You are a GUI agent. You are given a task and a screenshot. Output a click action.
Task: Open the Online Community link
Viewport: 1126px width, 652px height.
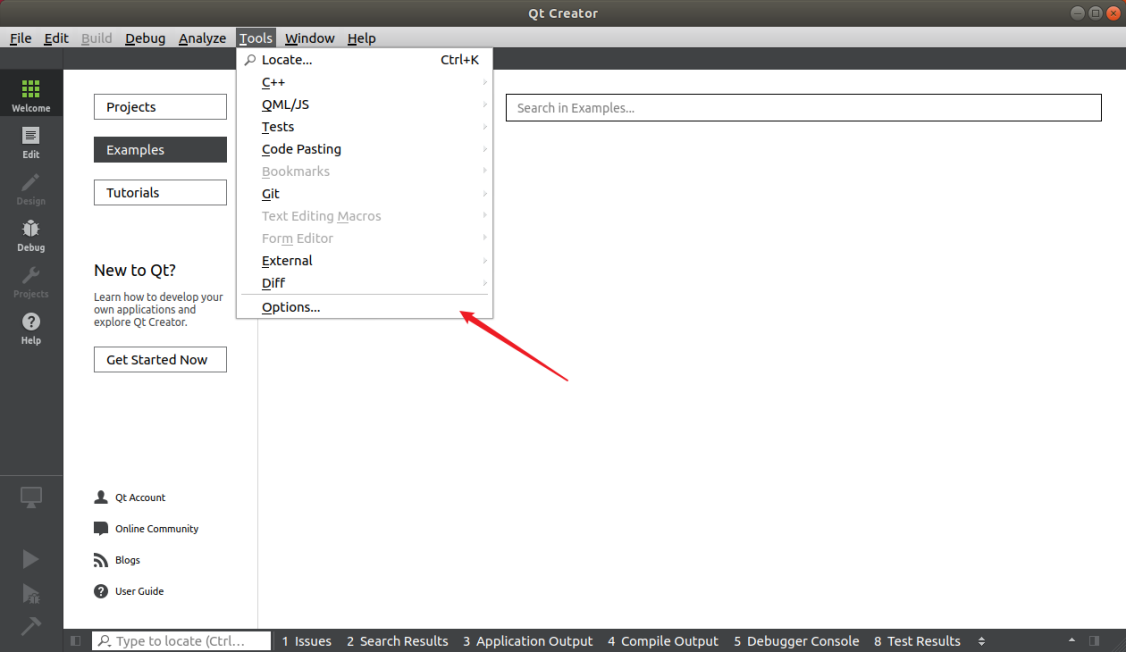156,529
